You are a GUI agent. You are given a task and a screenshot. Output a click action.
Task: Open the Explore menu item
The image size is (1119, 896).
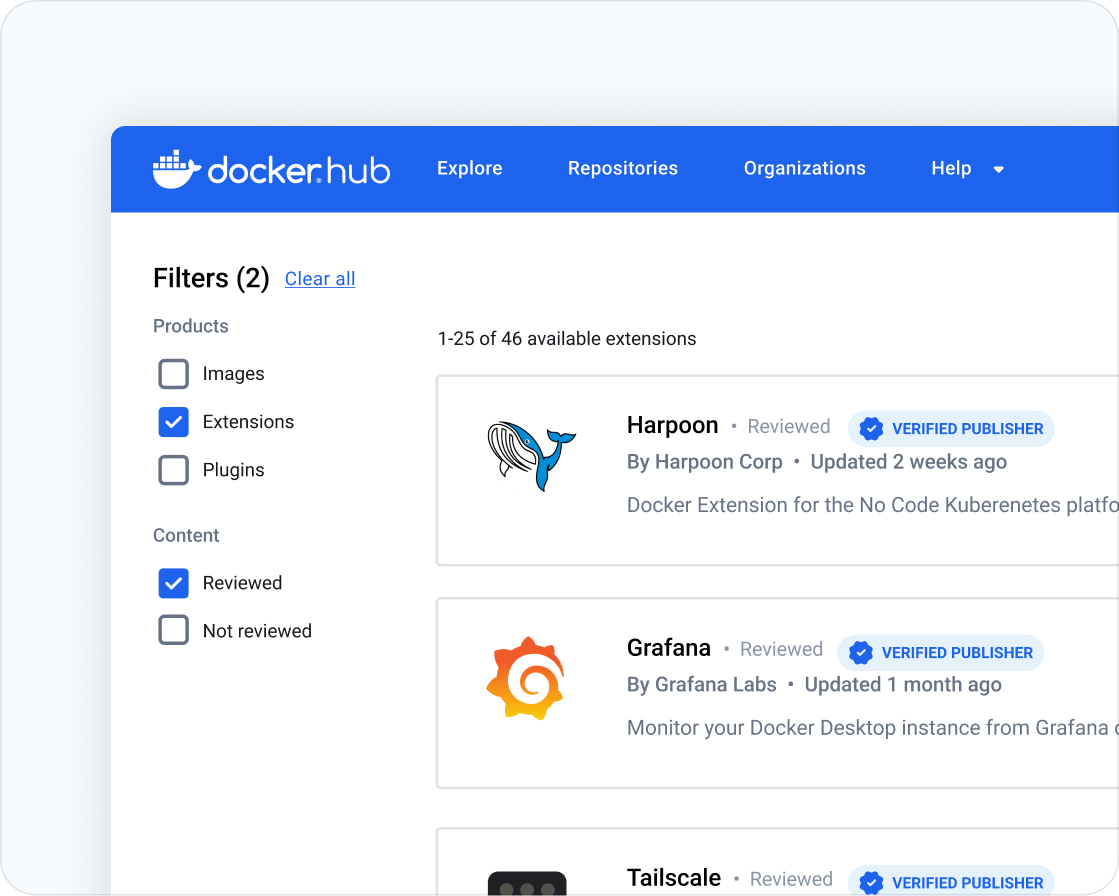click(x=469, y=168)
